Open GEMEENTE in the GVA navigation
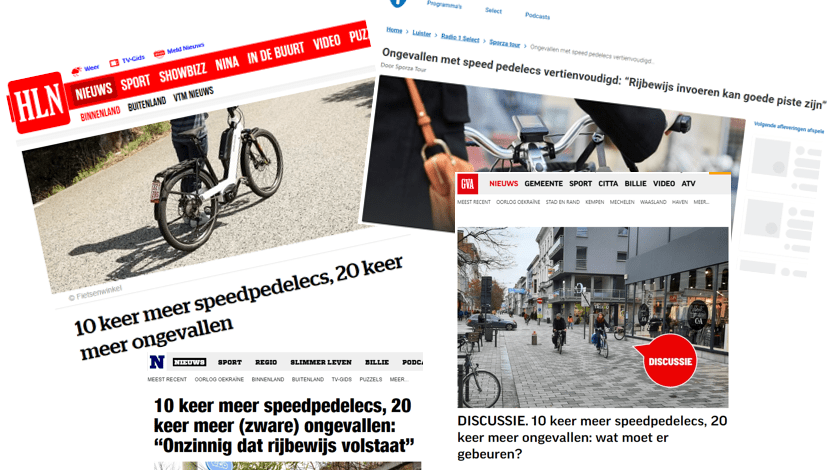The width and height of the screenshot is (830, 470). [544, 184]
